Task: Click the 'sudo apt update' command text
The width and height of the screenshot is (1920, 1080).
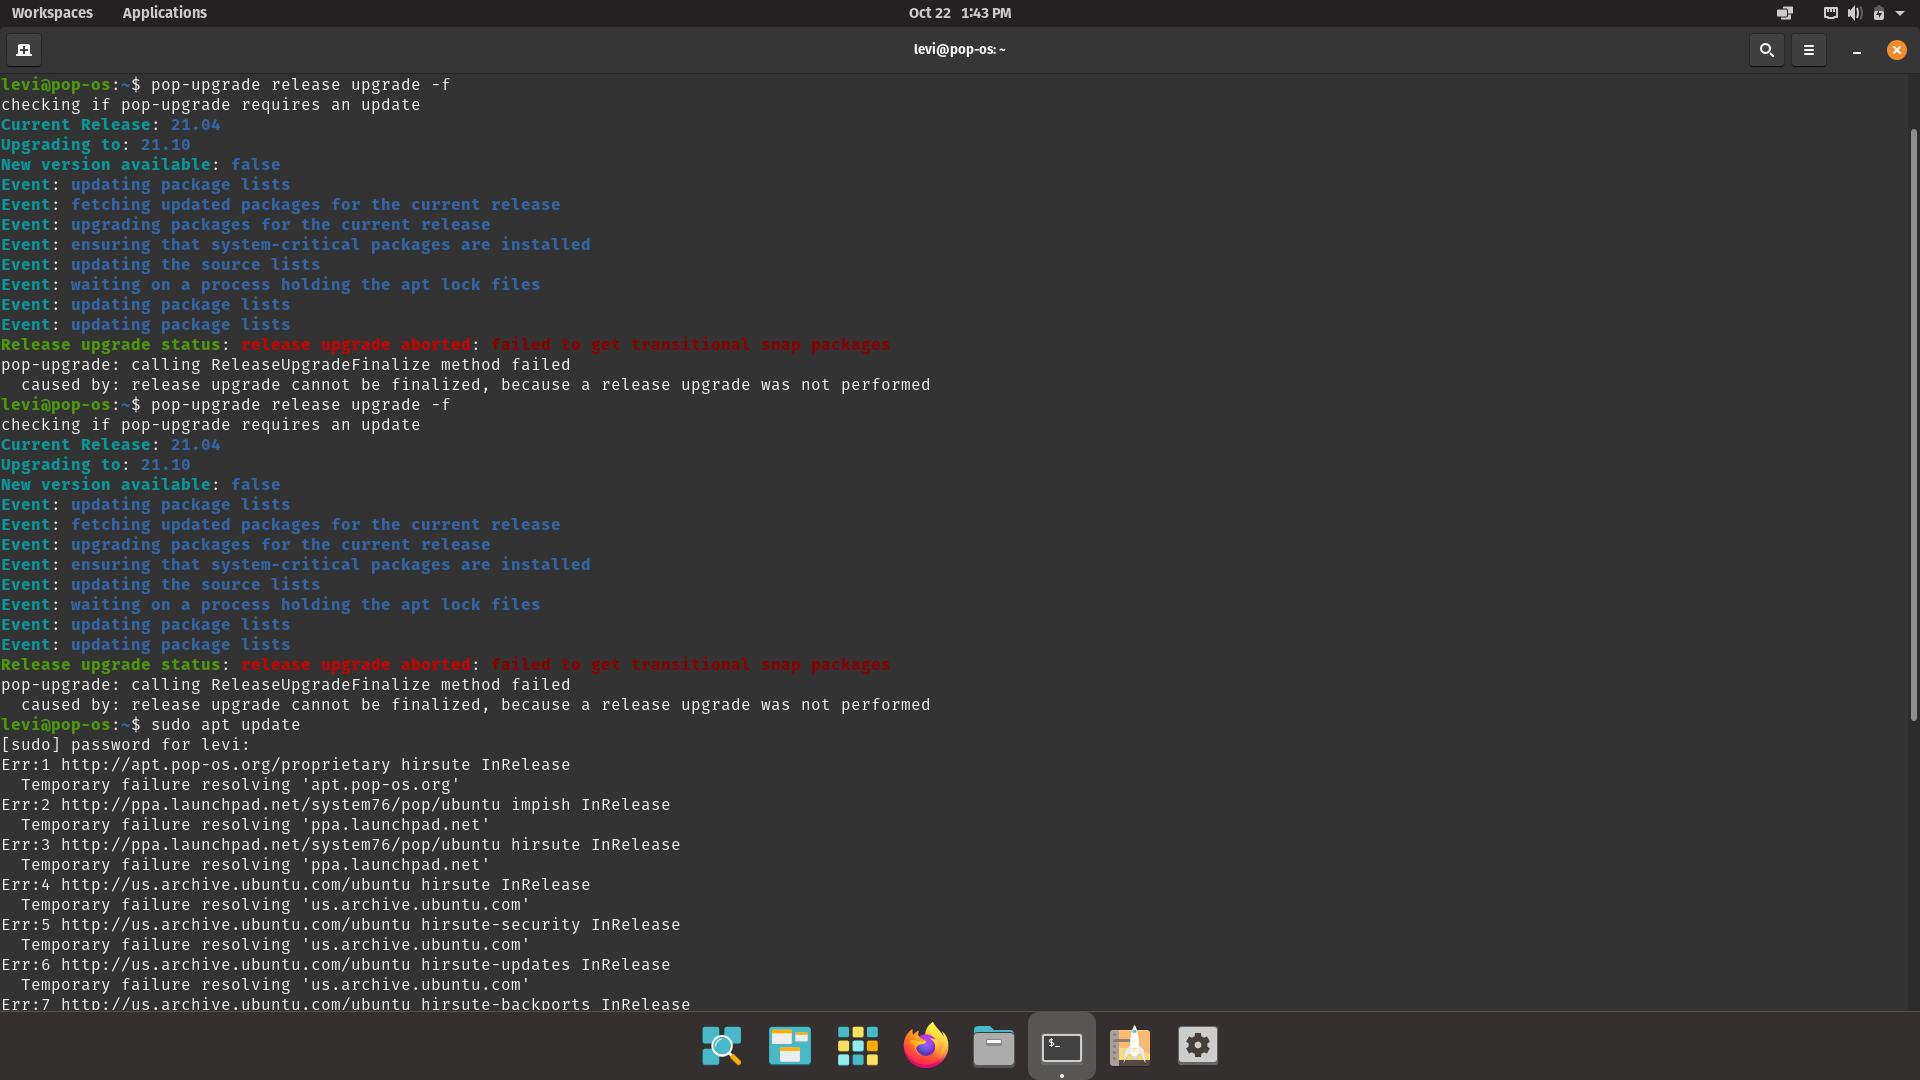Action: 226,725
